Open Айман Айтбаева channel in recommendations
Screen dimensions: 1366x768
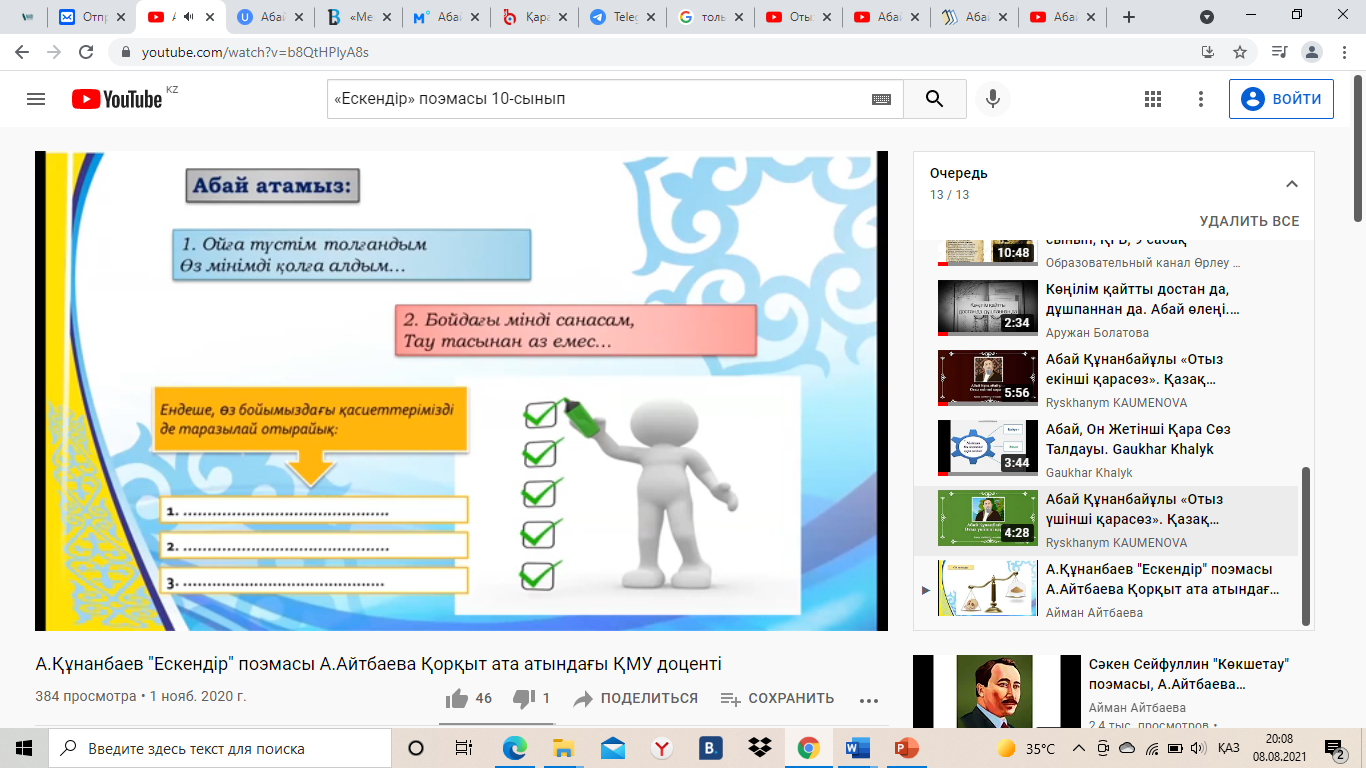(x=1137, y=707)
